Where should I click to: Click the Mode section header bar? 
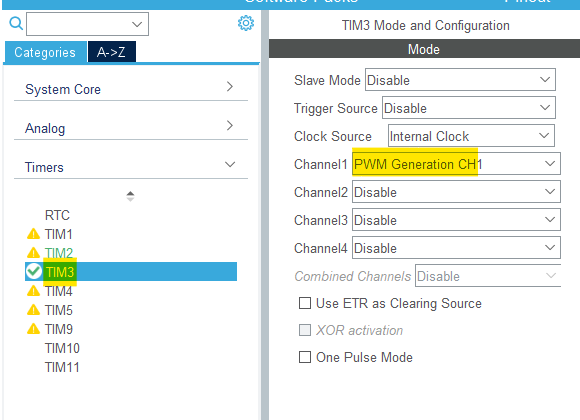424,49
